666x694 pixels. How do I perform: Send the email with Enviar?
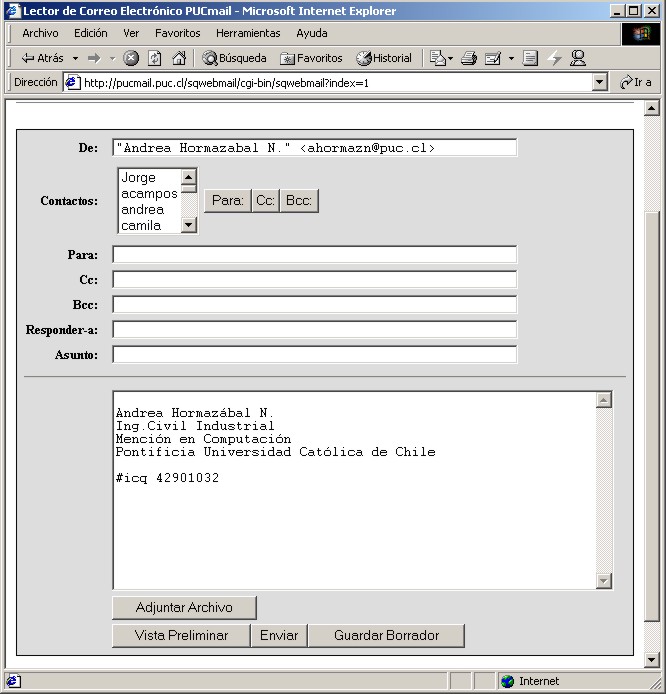(279, 636)
